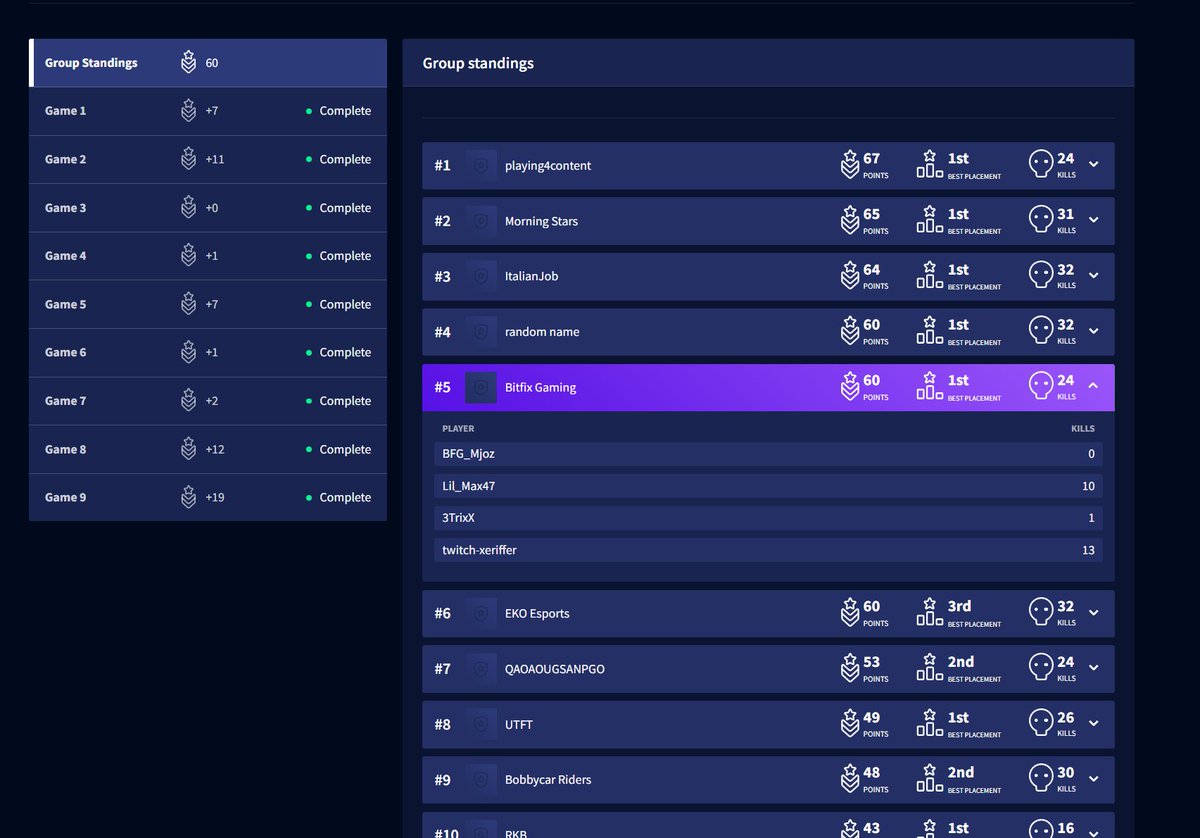1200x838 pixels.
Task: Click the Bobbycar Riders team name
Action: point(548,780)
